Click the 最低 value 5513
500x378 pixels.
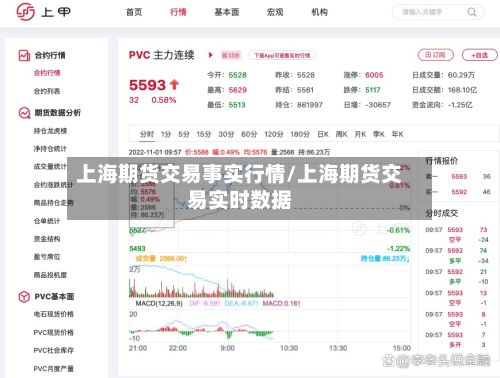tap(237, 105)
